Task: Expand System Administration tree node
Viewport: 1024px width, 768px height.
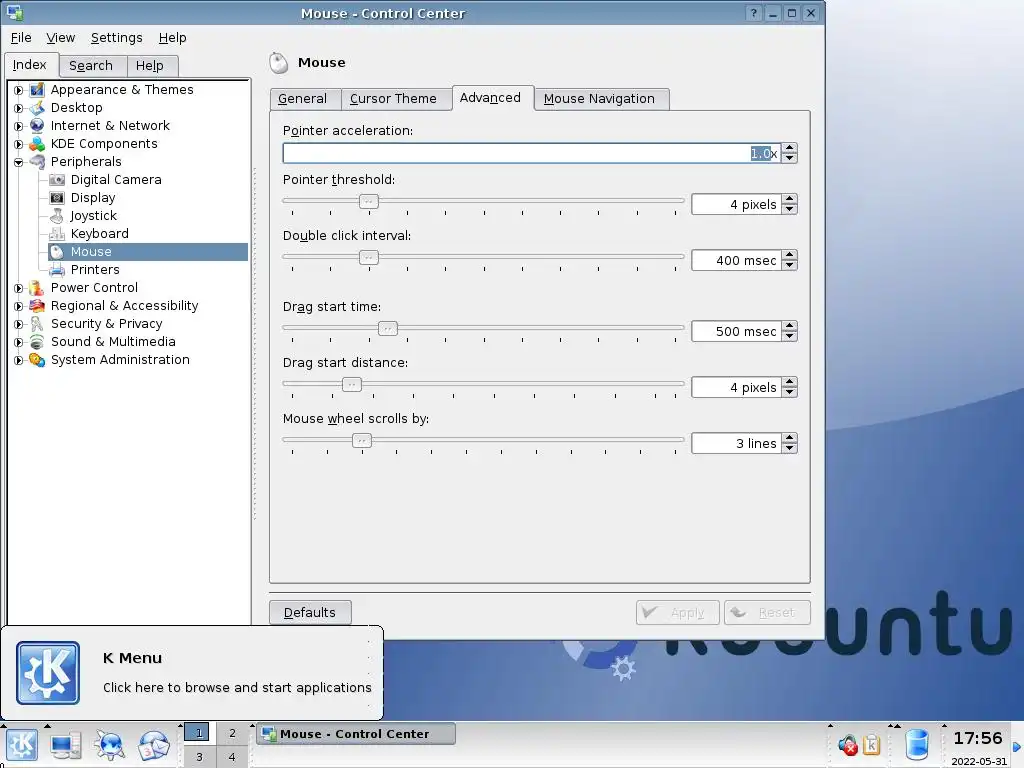Action: click(x=18, y=360)
